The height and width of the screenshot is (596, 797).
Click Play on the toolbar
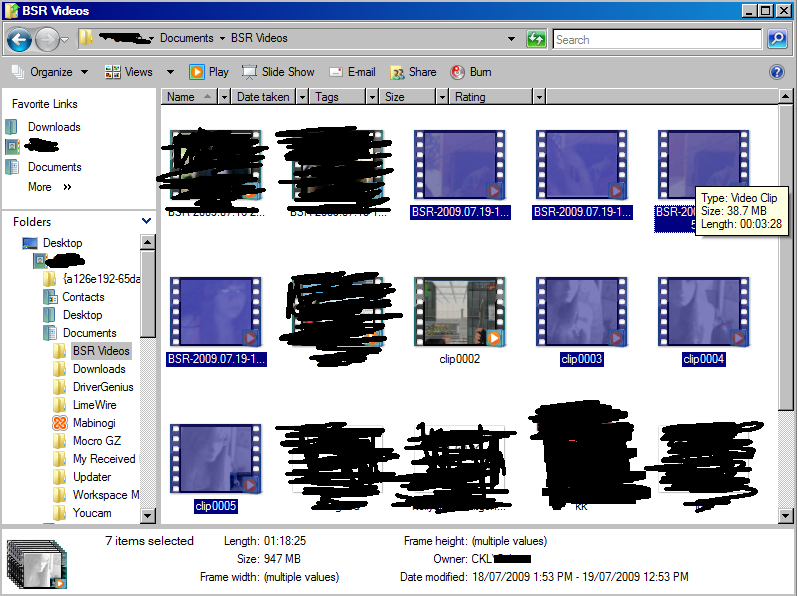pos(209,72)
